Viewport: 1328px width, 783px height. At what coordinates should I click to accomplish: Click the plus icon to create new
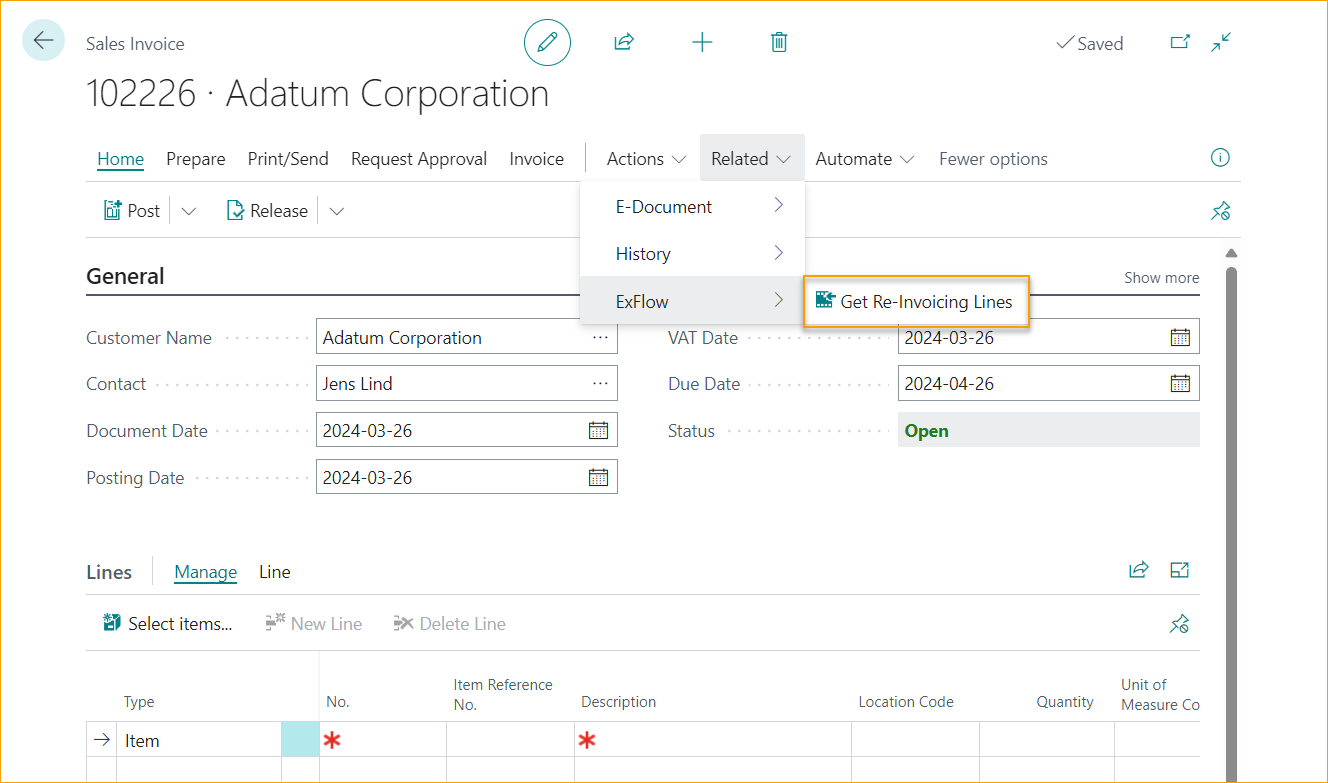702,42
